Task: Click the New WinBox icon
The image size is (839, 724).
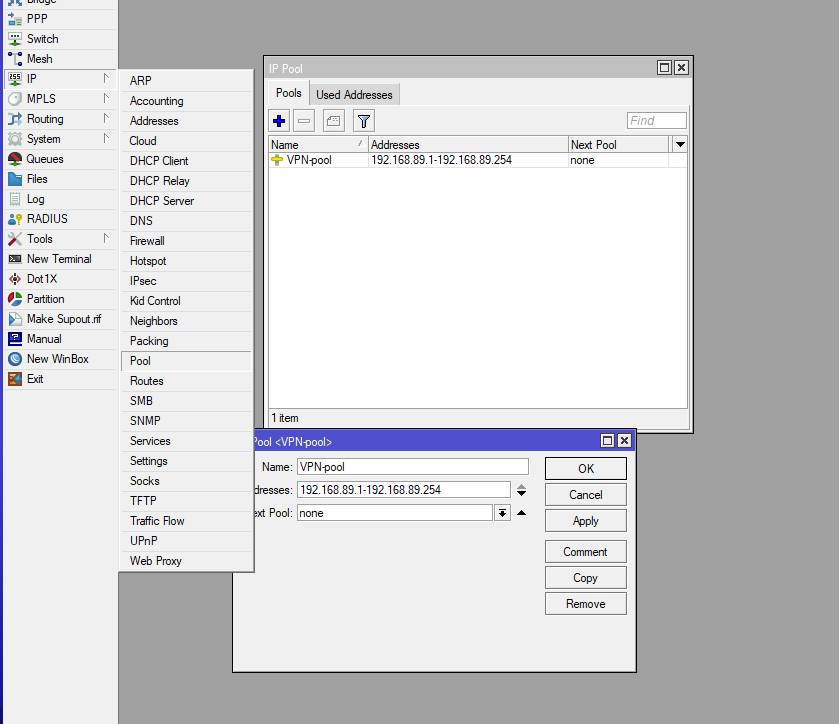Action: coord(15,359)
